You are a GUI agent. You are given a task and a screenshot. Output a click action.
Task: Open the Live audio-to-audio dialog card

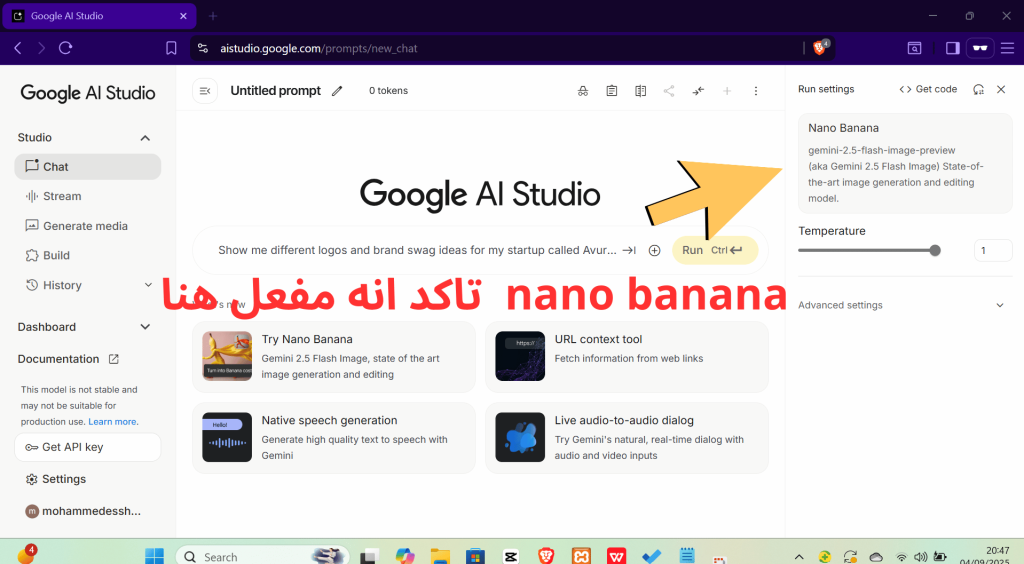pyautogui.click(x=627, y=438)
